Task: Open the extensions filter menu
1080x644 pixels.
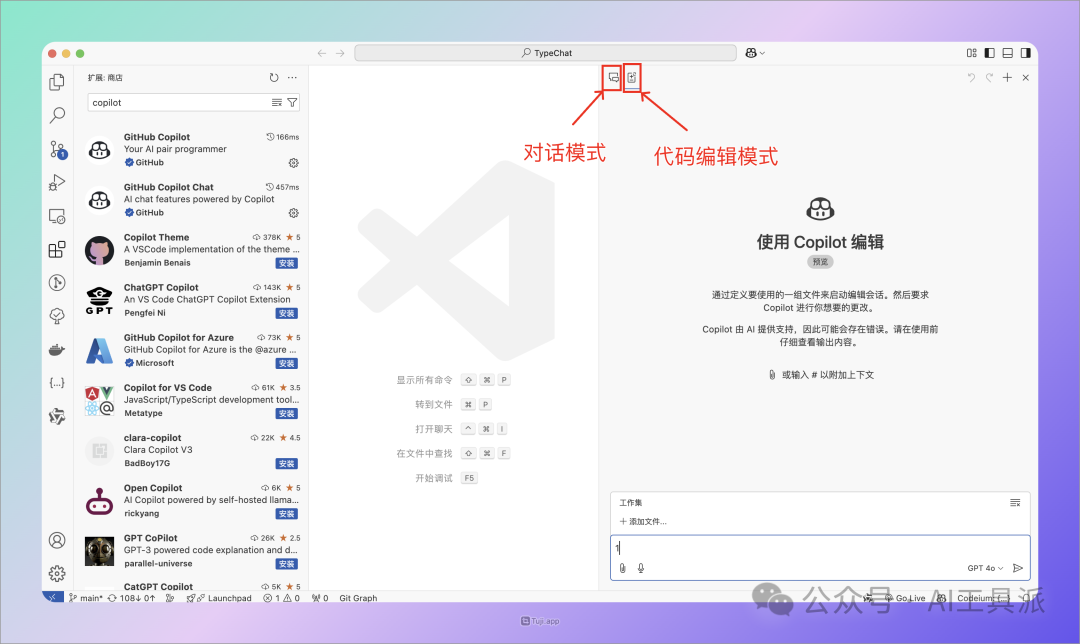Action: [292, 103]
